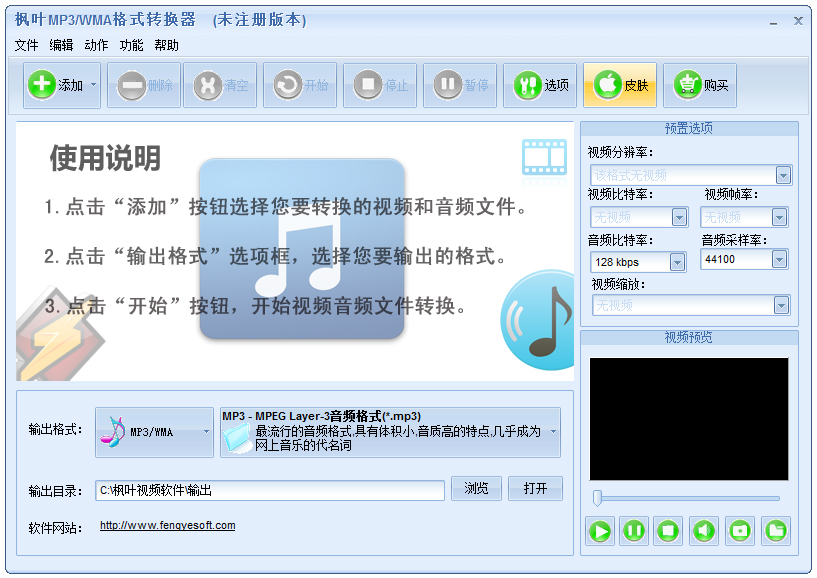817x578 pixels.
Task: Click the 暂停 (Pause) toolbar button
Action: [460, 85]
